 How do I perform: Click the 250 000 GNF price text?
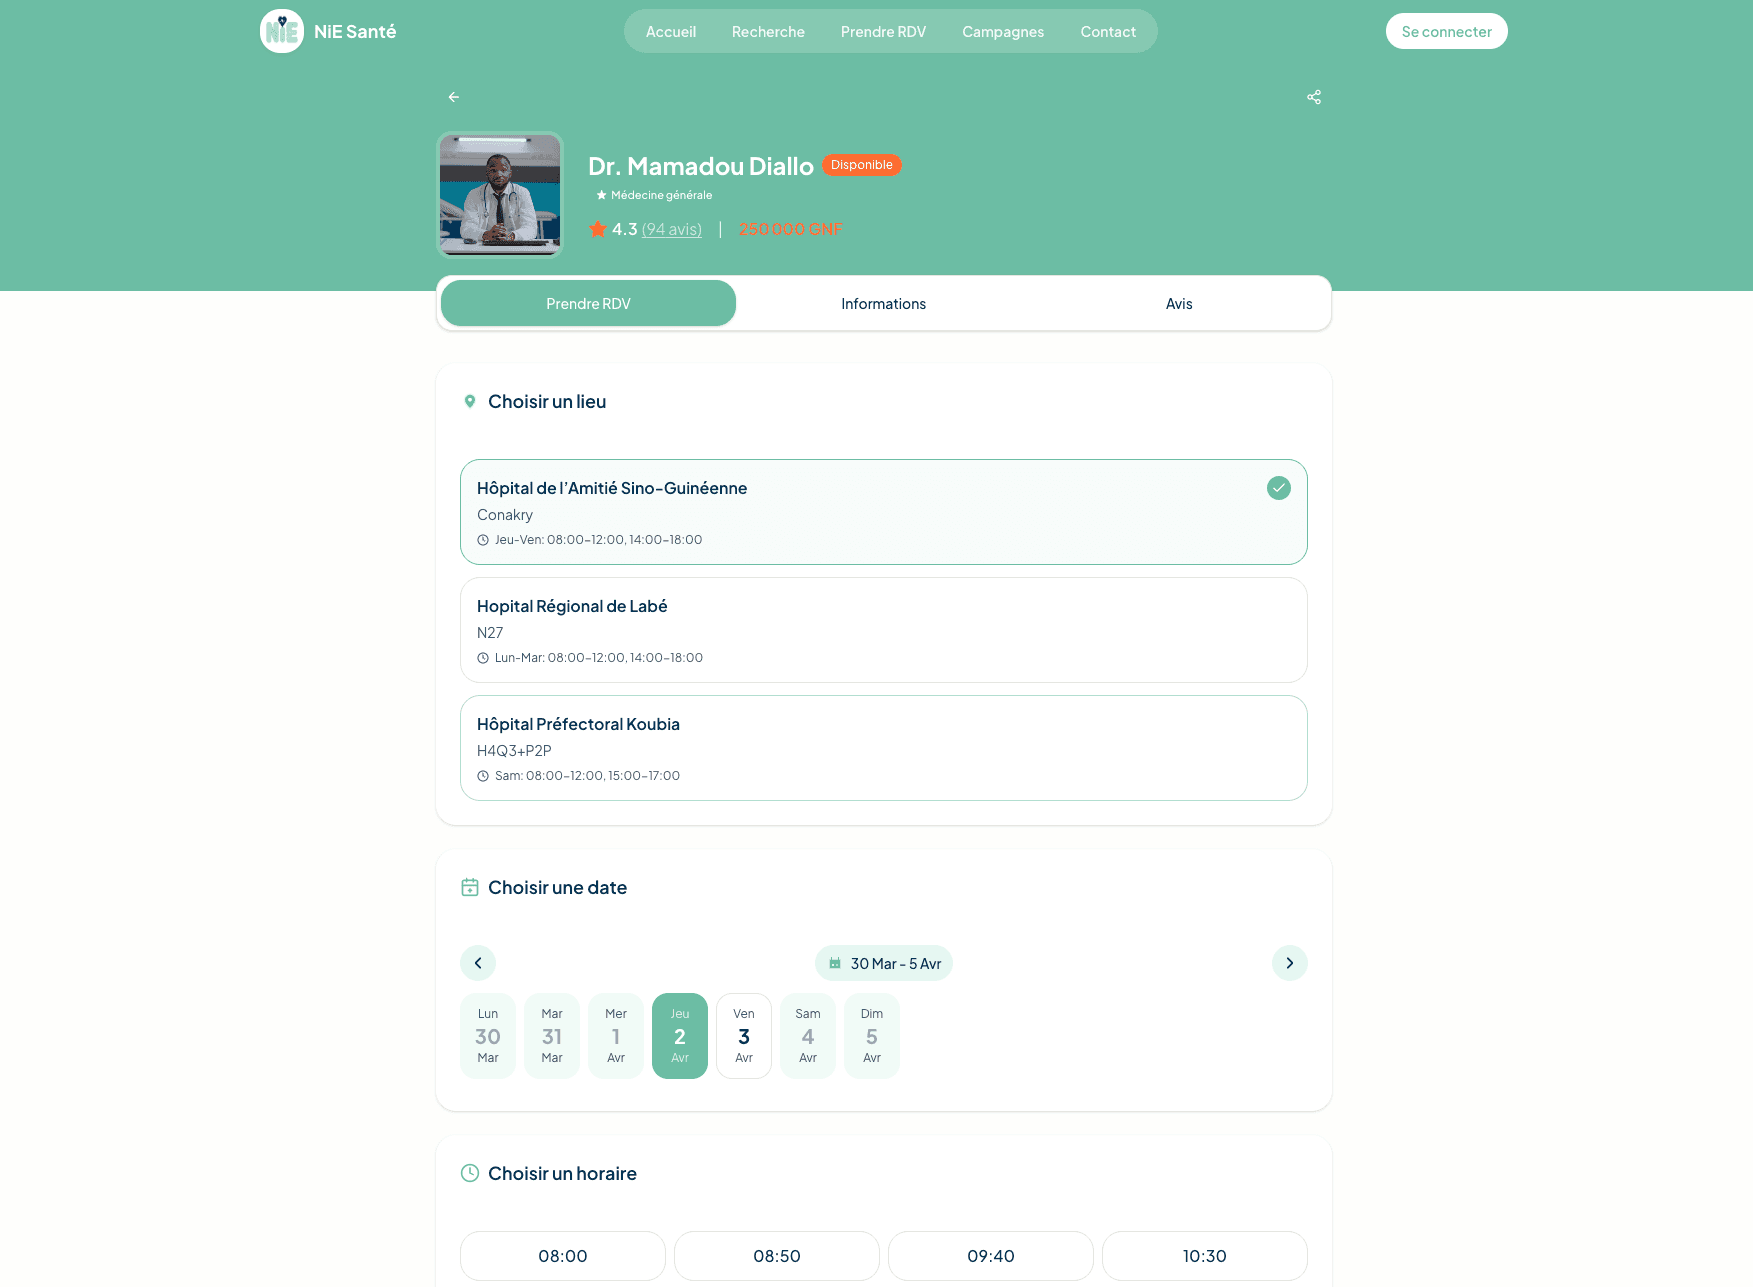tap(790, 229)
